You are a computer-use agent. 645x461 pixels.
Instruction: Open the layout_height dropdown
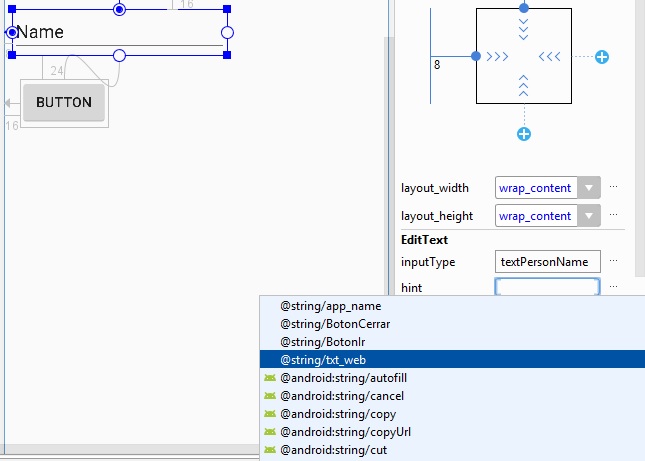coord(590,216)
